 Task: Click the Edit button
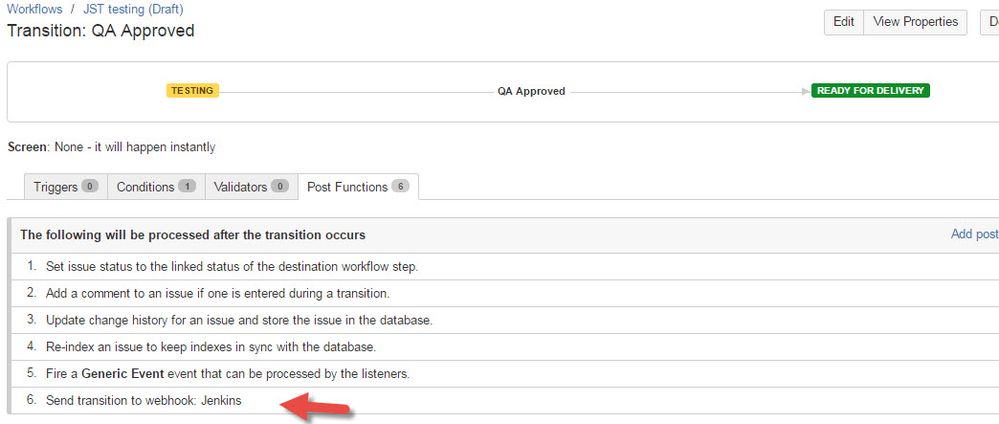tap(844, 22)
